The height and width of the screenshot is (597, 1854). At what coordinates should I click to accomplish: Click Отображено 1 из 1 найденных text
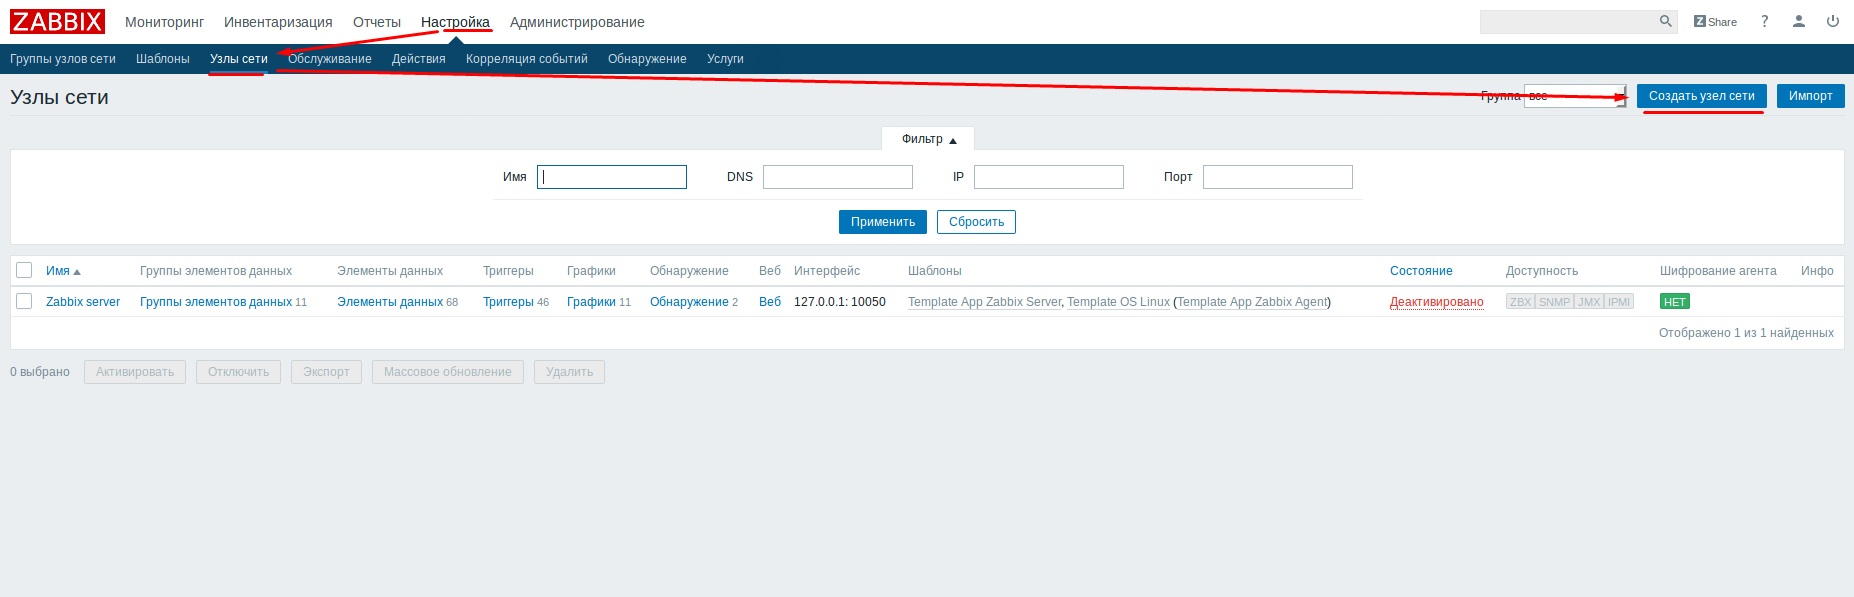[1746, 333]
